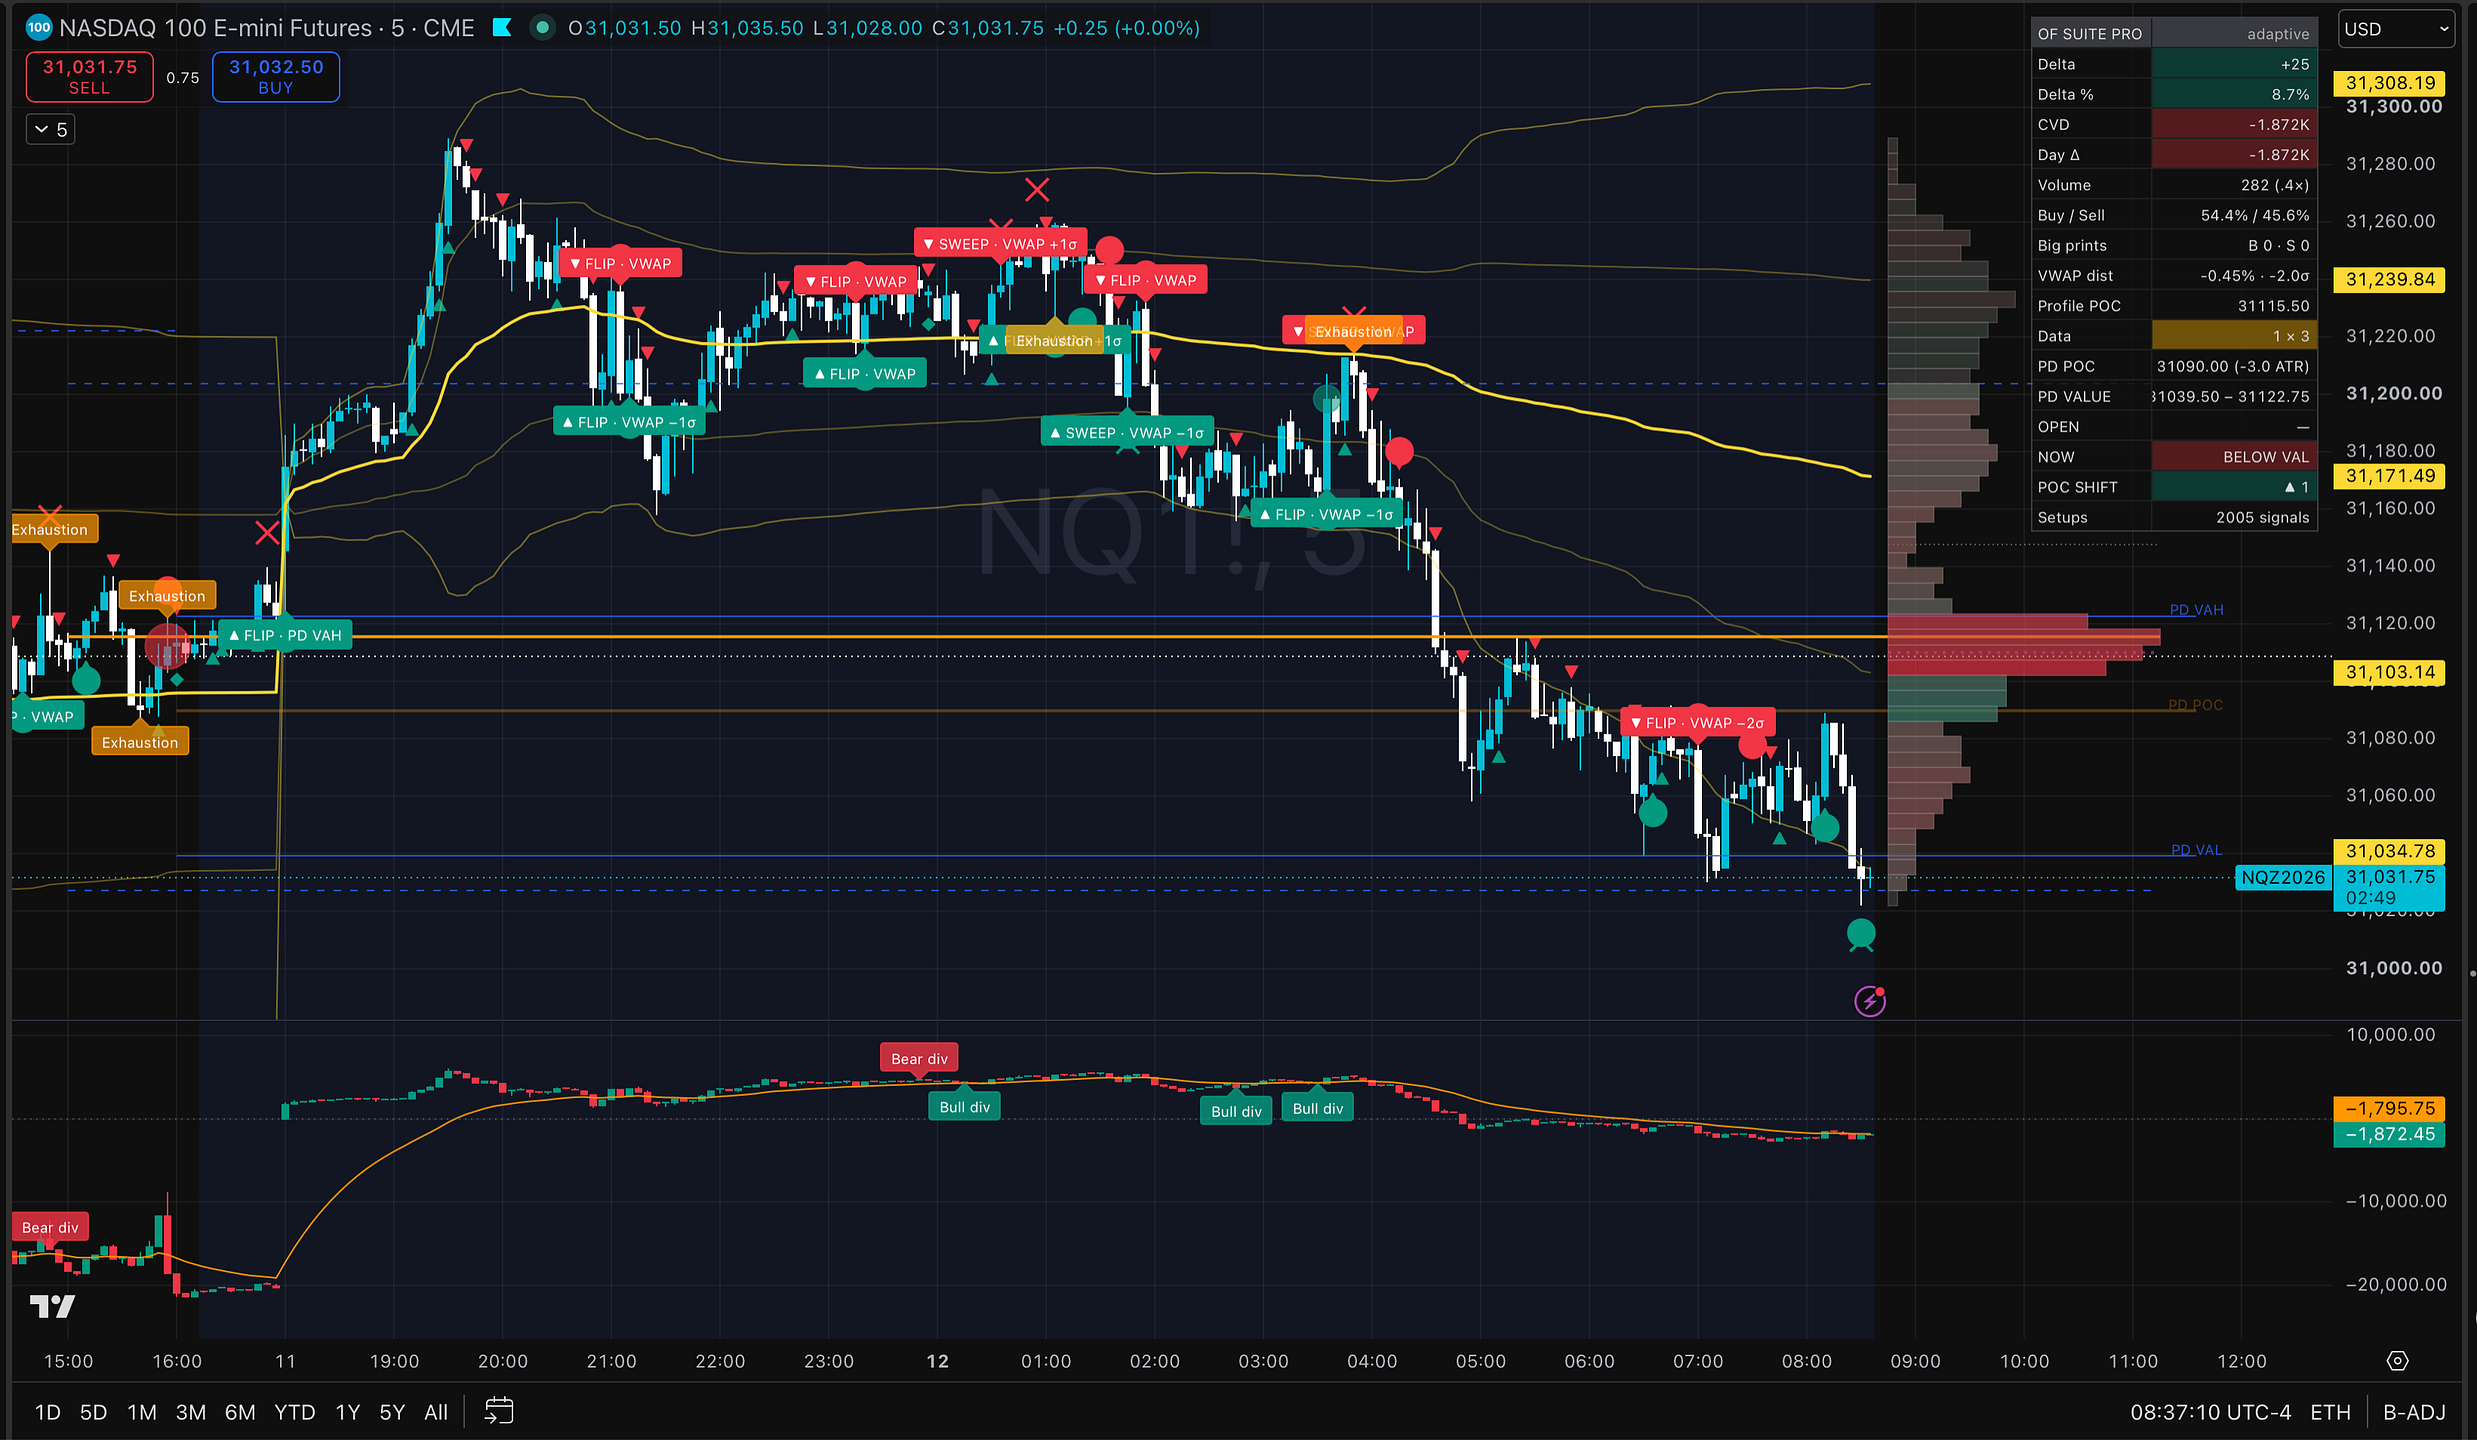Select the 3M time range

click(191, 1412)
